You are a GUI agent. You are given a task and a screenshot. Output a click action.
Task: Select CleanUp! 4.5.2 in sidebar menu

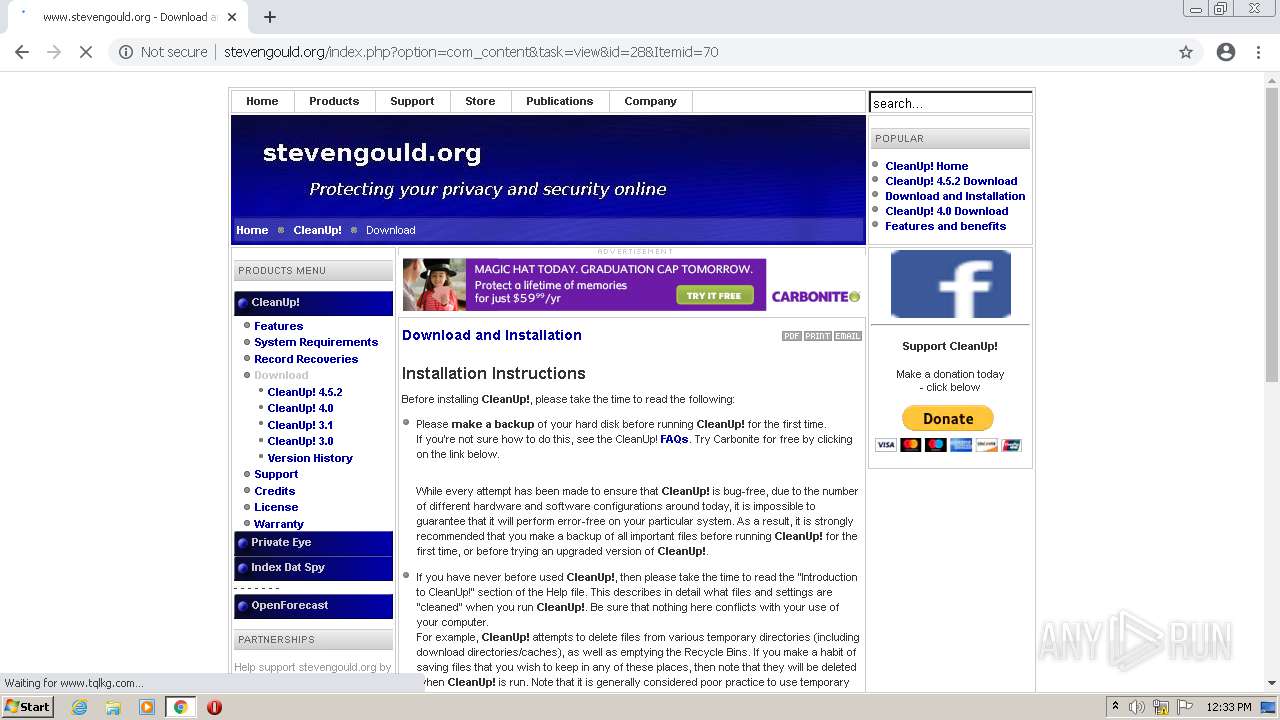click(305, 392)
